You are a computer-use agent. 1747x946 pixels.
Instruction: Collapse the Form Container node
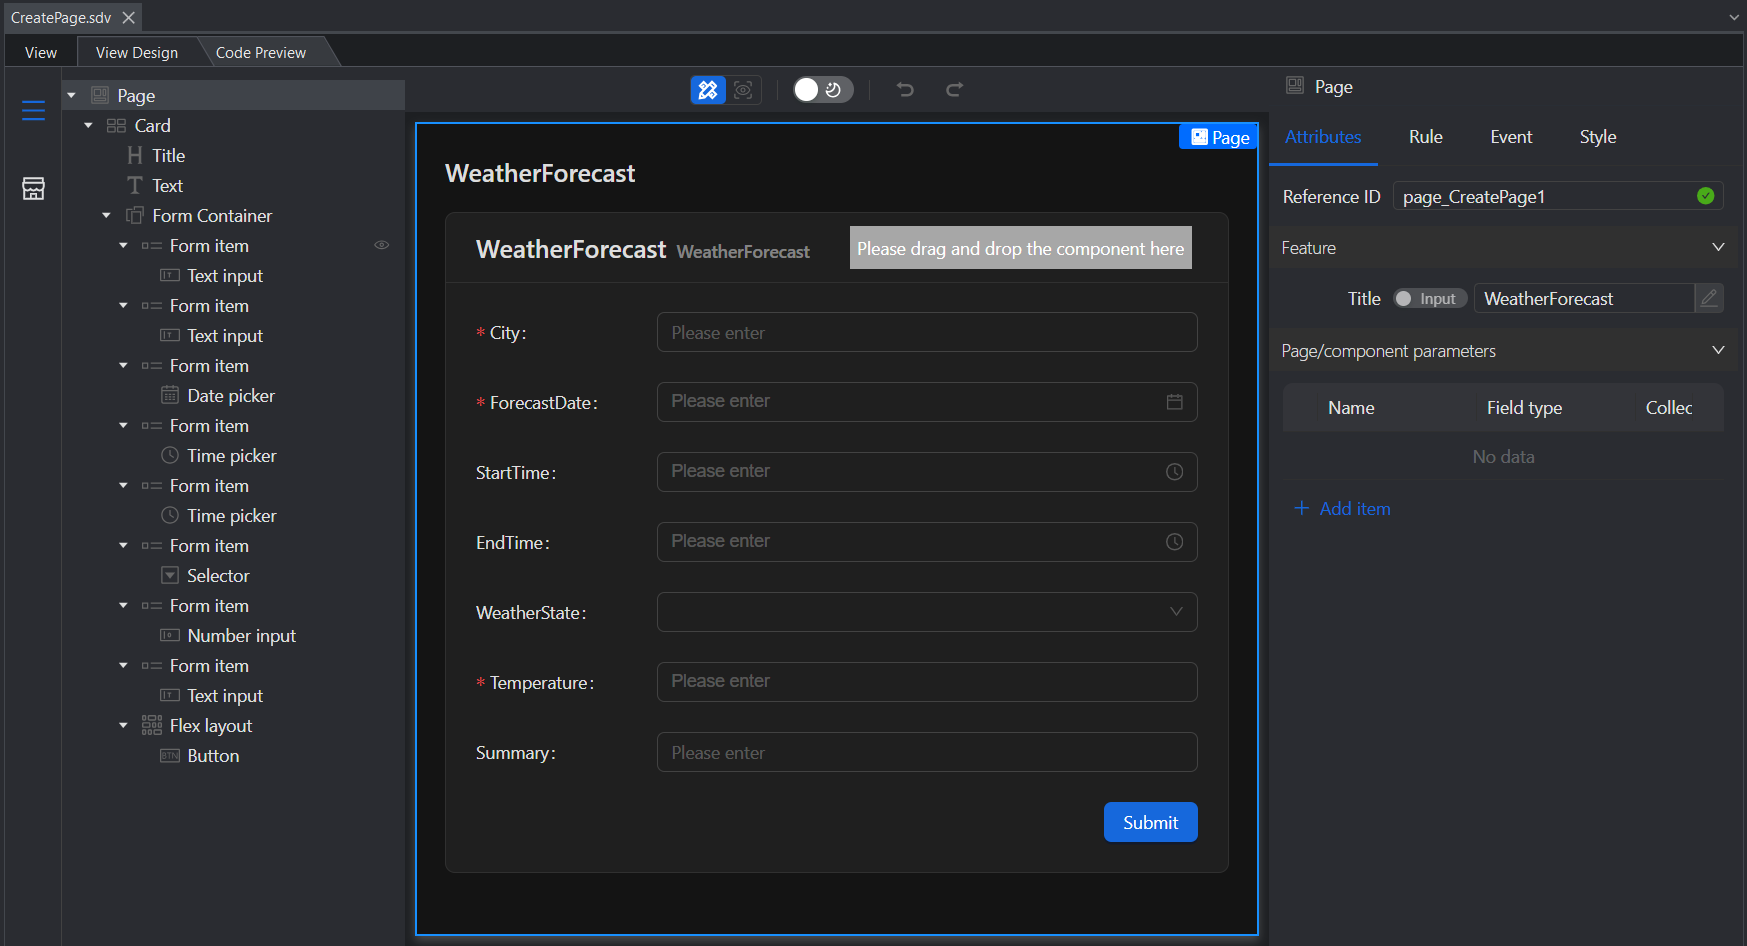point(107,216)
